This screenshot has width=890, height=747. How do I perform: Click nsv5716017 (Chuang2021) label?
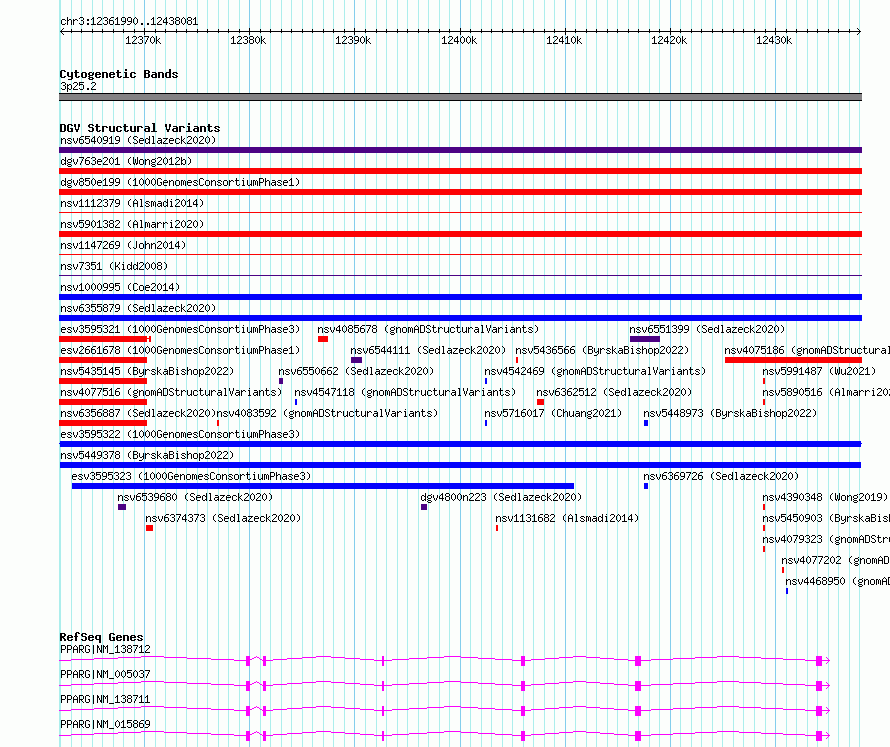[x=553, y=413]
